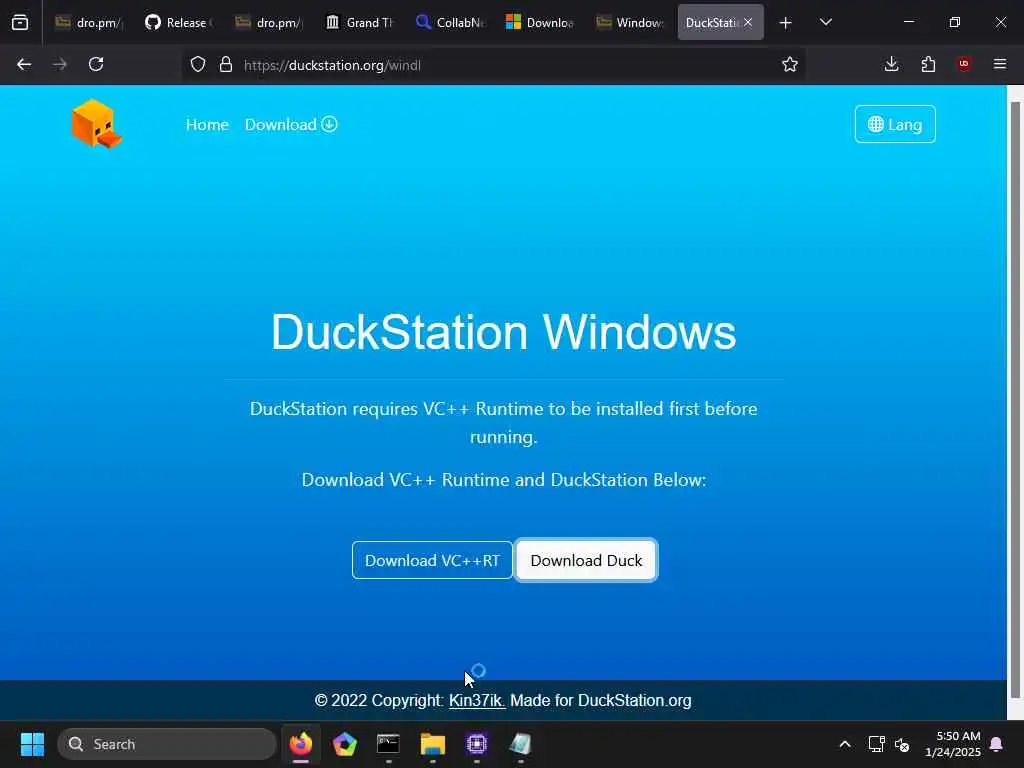Open the terminal taskbar app
Screen dimensions: 1024x768
click(x=388, y=744)
